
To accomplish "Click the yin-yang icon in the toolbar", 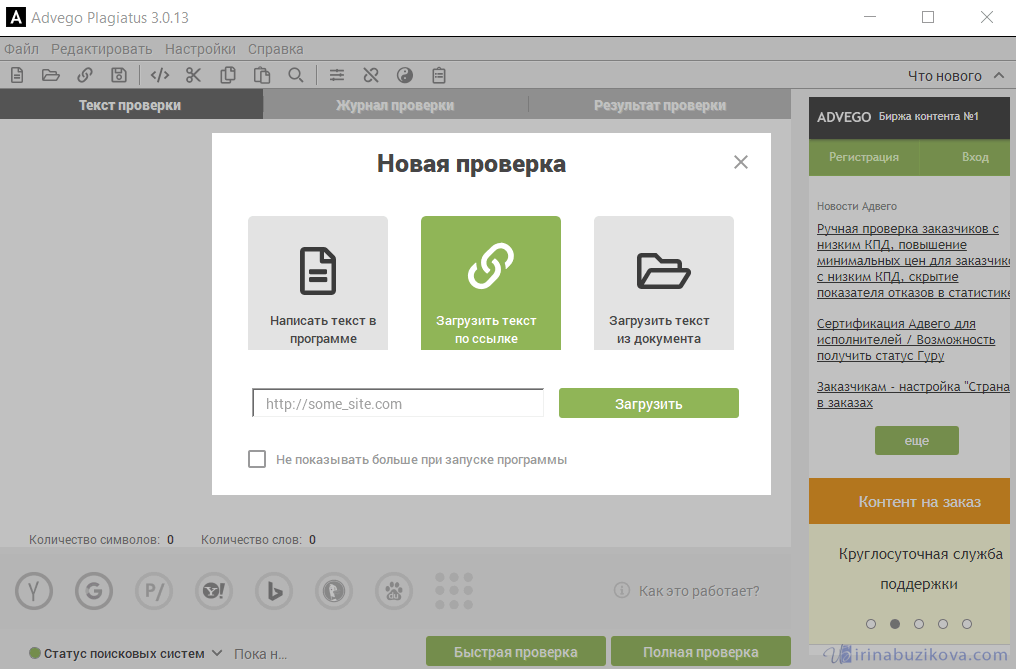I will tap(405, 75).
